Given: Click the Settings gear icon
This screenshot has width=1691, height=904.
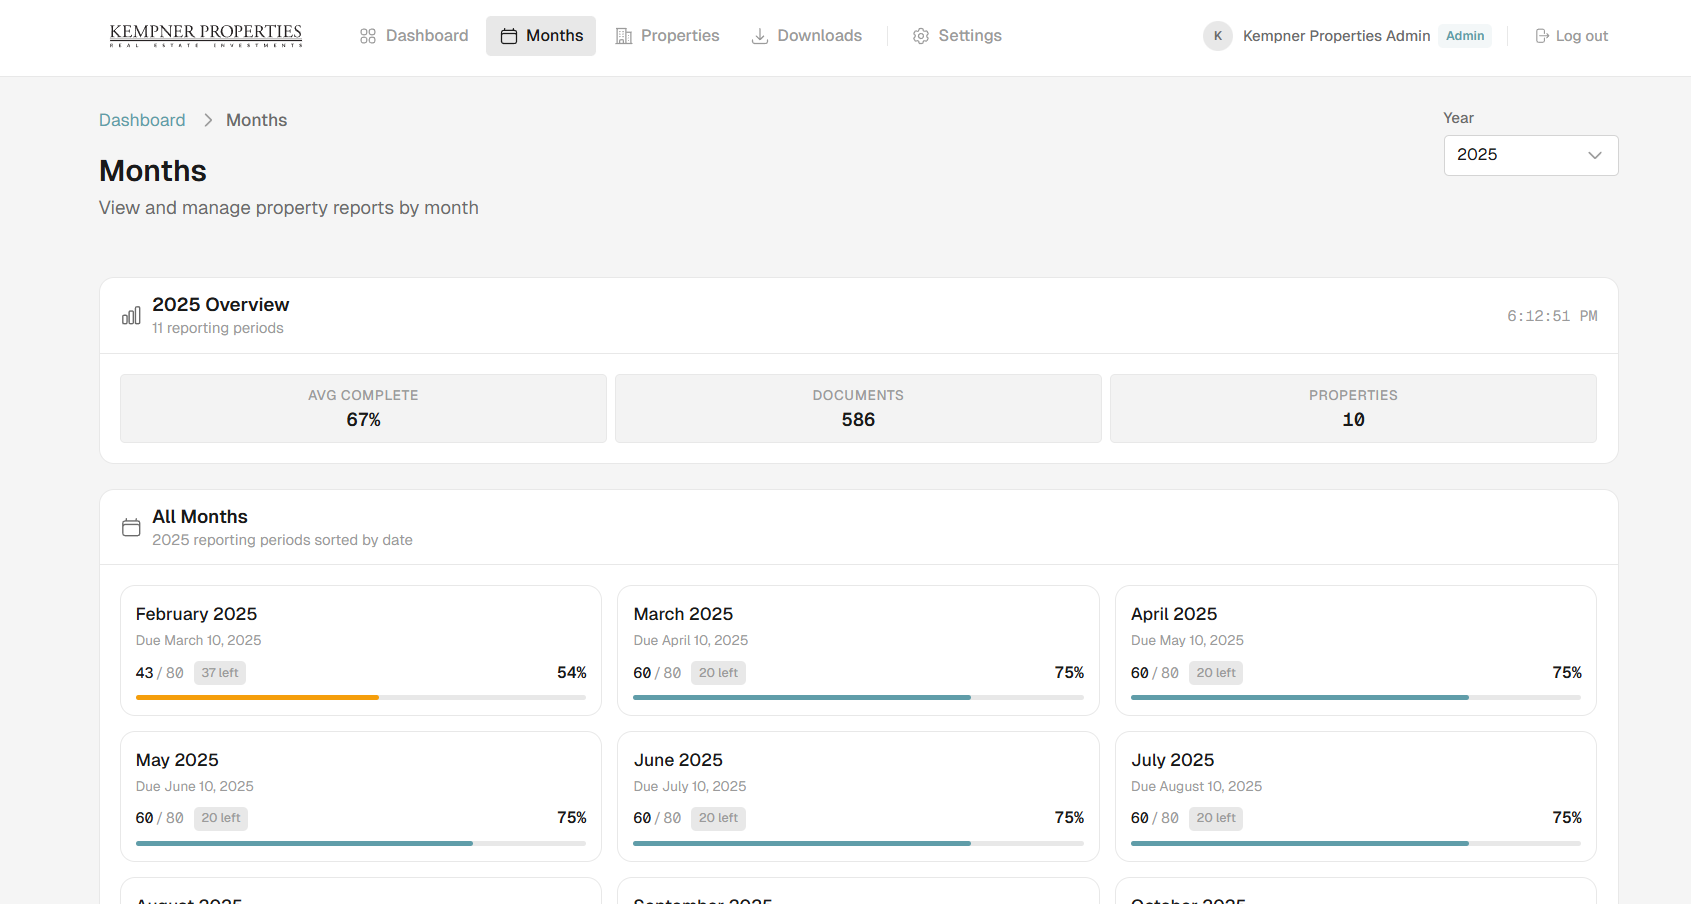Looking at the screenshot, I should click(921, 36).
